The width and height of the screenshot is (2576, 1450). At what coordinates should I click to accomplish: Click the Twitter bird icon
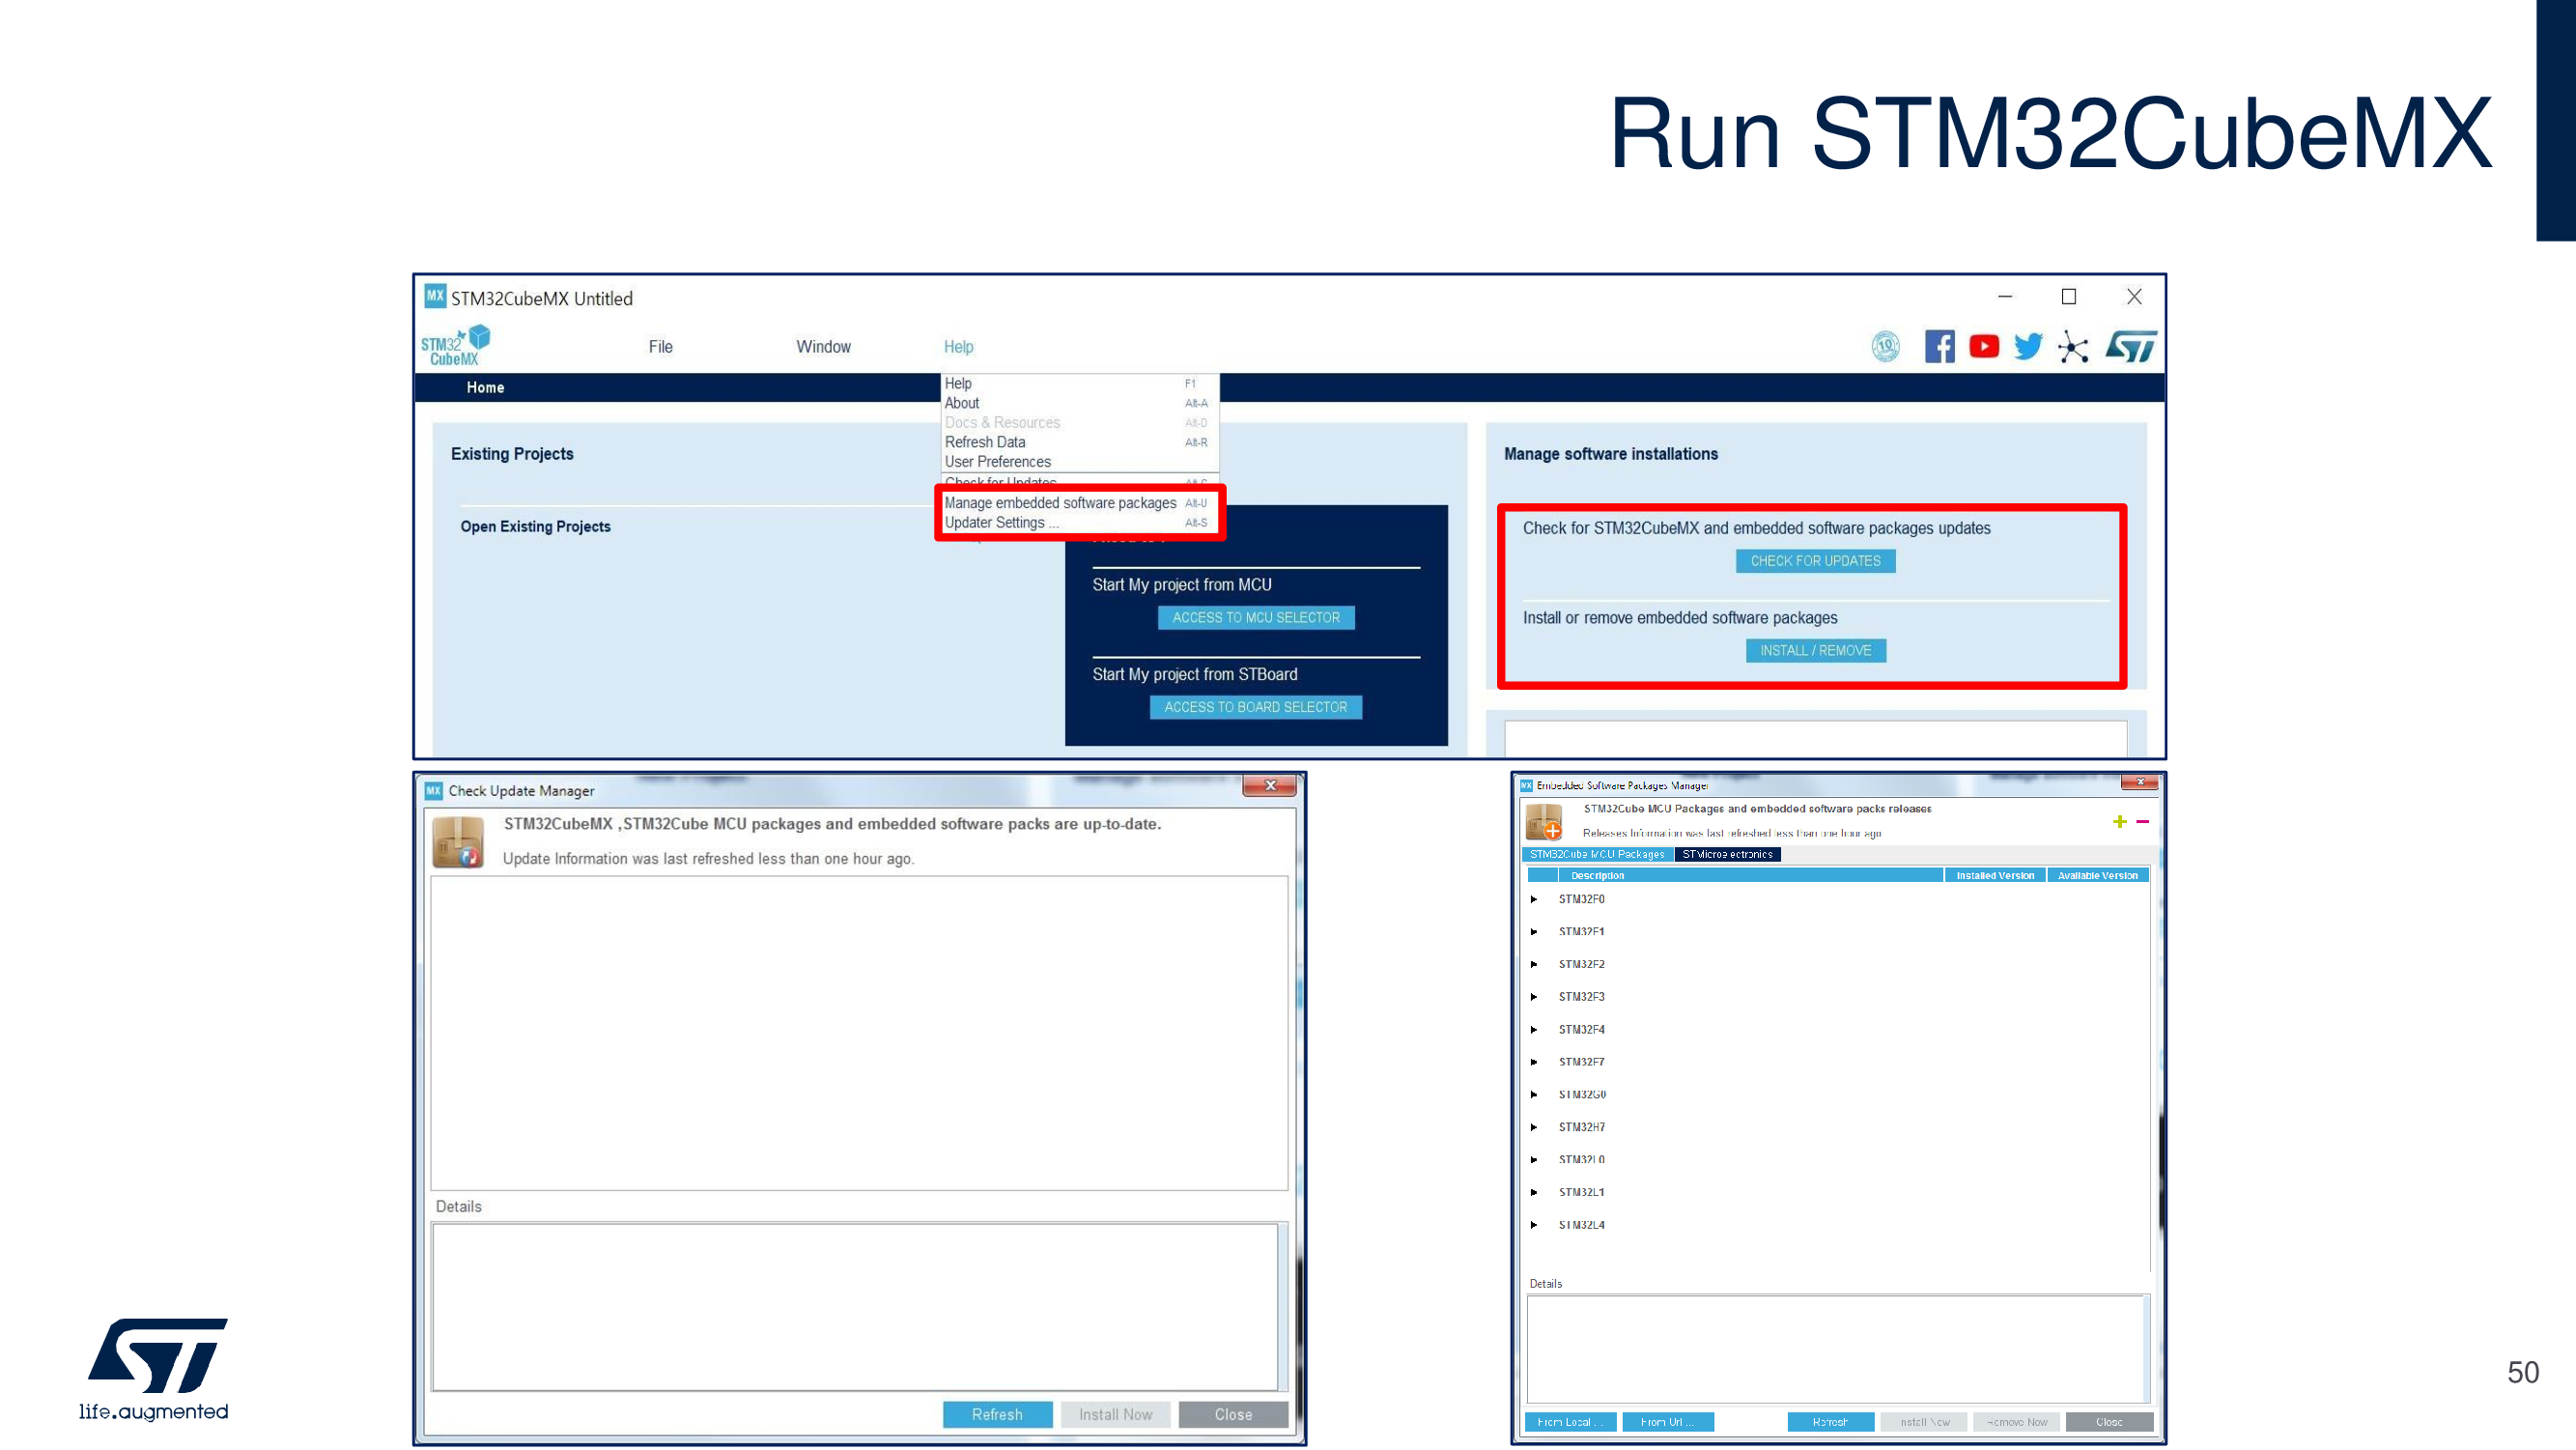[x=2028, y=347]
